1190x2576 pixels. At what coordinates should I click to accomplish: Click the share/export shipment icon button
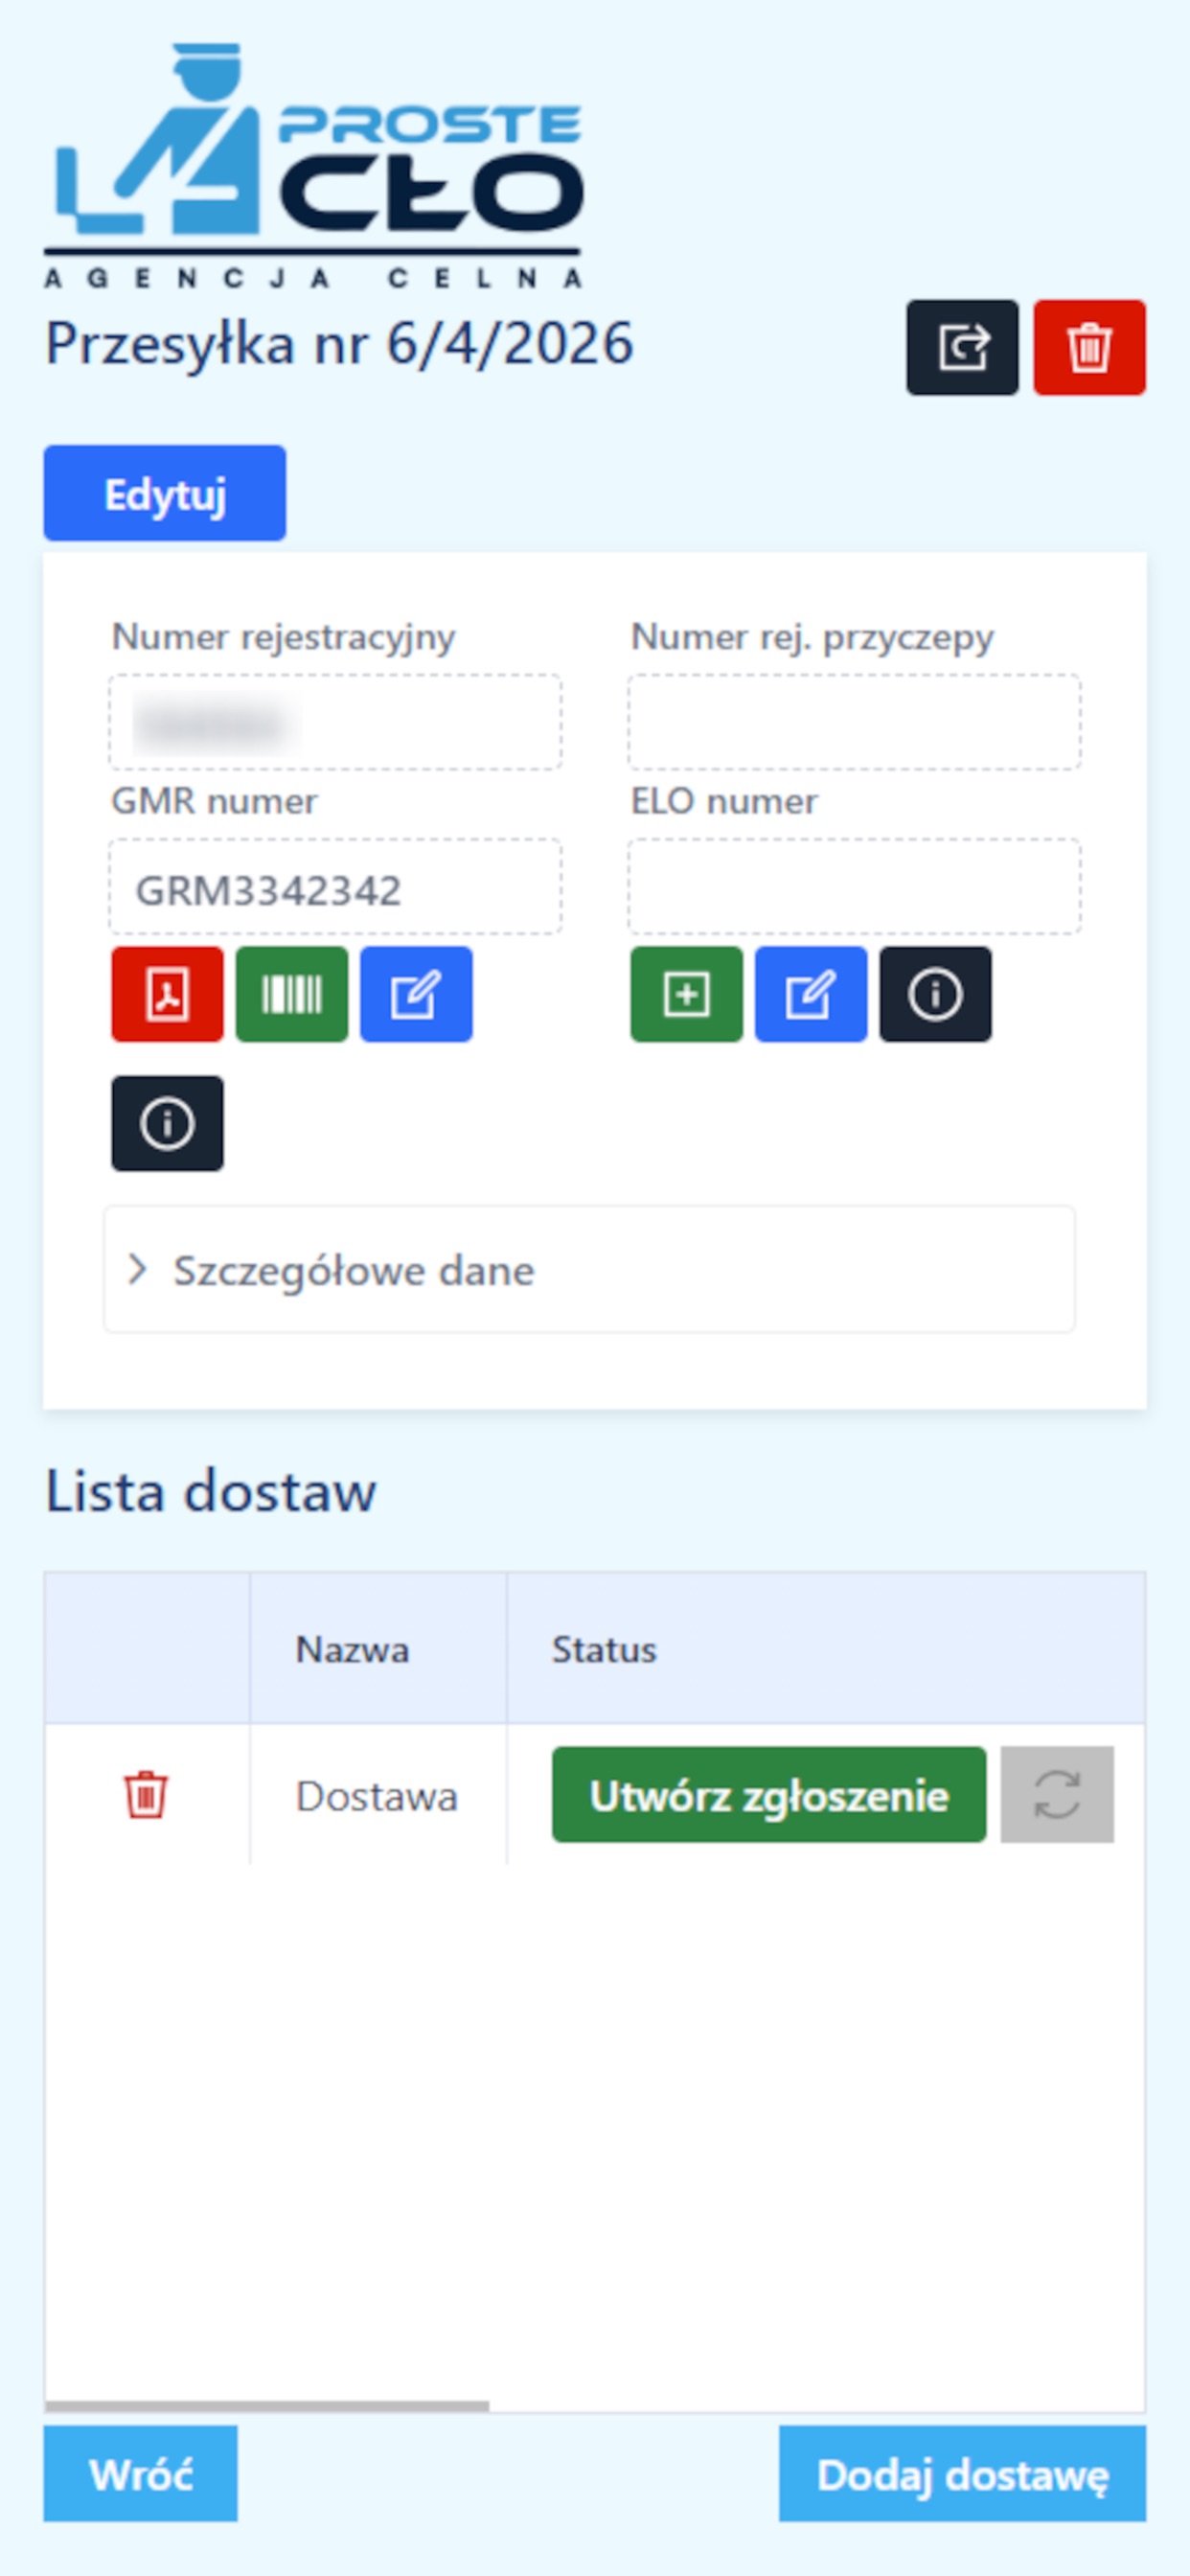point(962,347)
